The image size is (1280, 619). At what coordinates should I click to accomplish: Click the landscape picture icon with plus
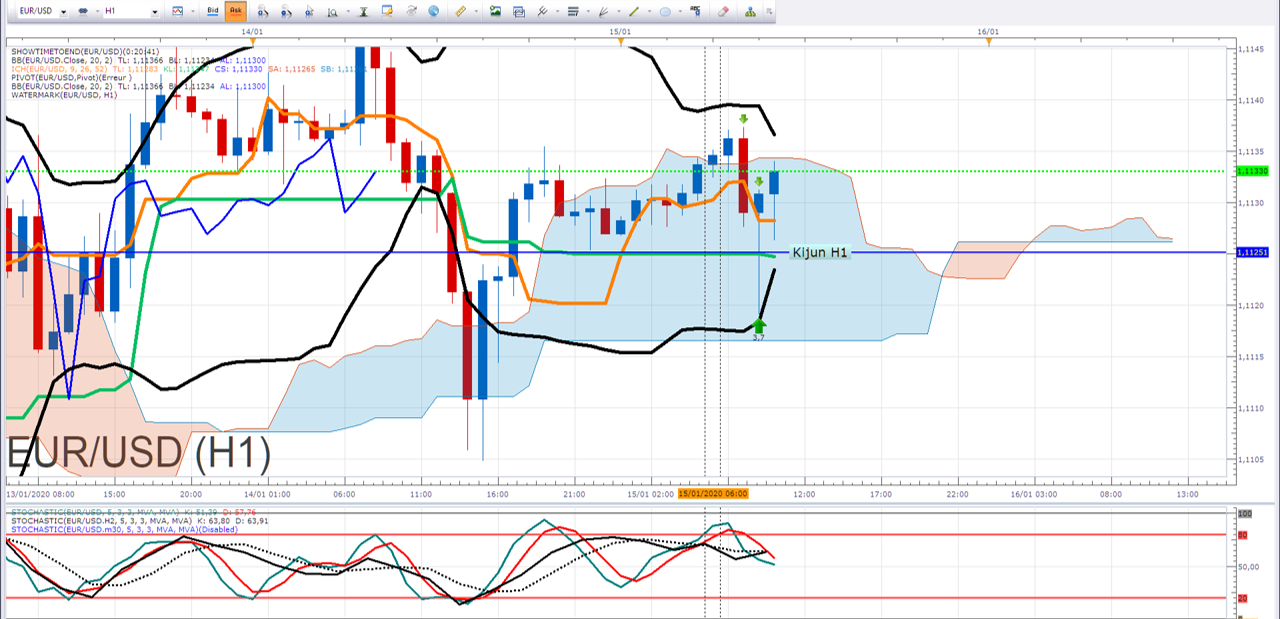495,11
